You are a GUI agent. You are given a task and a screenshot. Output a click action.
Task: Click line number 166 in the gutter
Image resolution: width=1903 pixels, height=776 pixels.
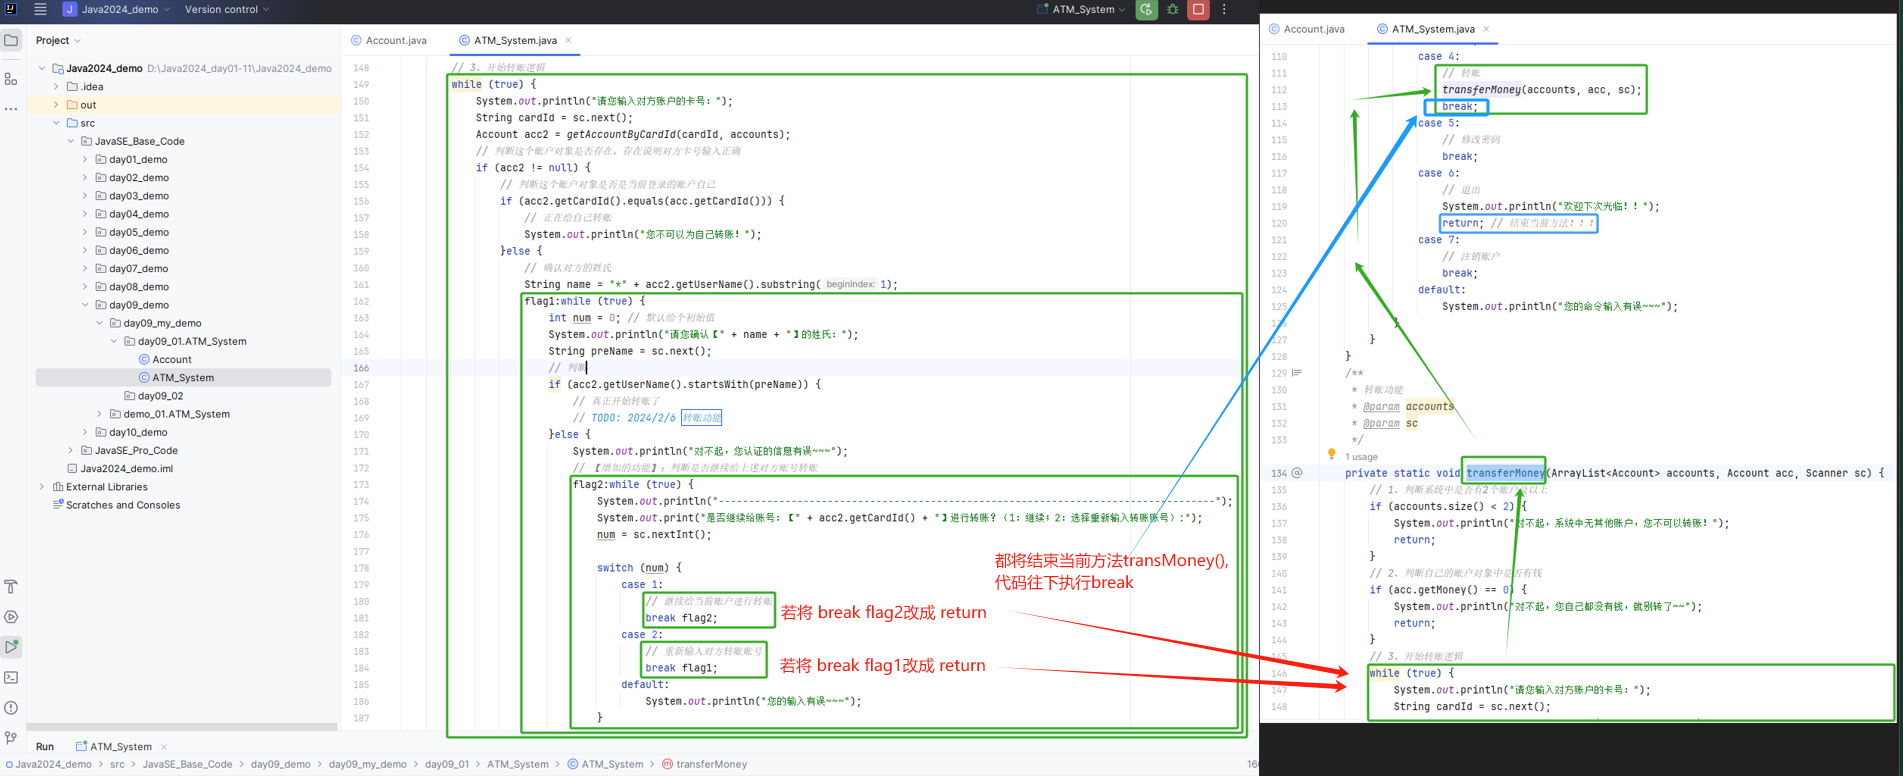point(360,368)
